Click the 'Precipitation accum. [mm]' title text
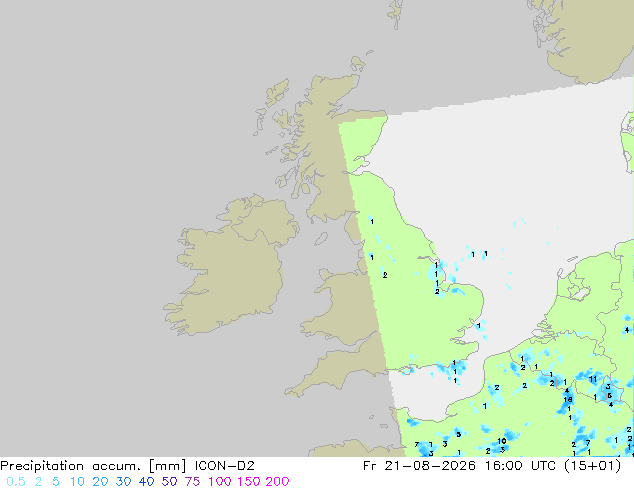The image size is (634, 490). (93, 466)
